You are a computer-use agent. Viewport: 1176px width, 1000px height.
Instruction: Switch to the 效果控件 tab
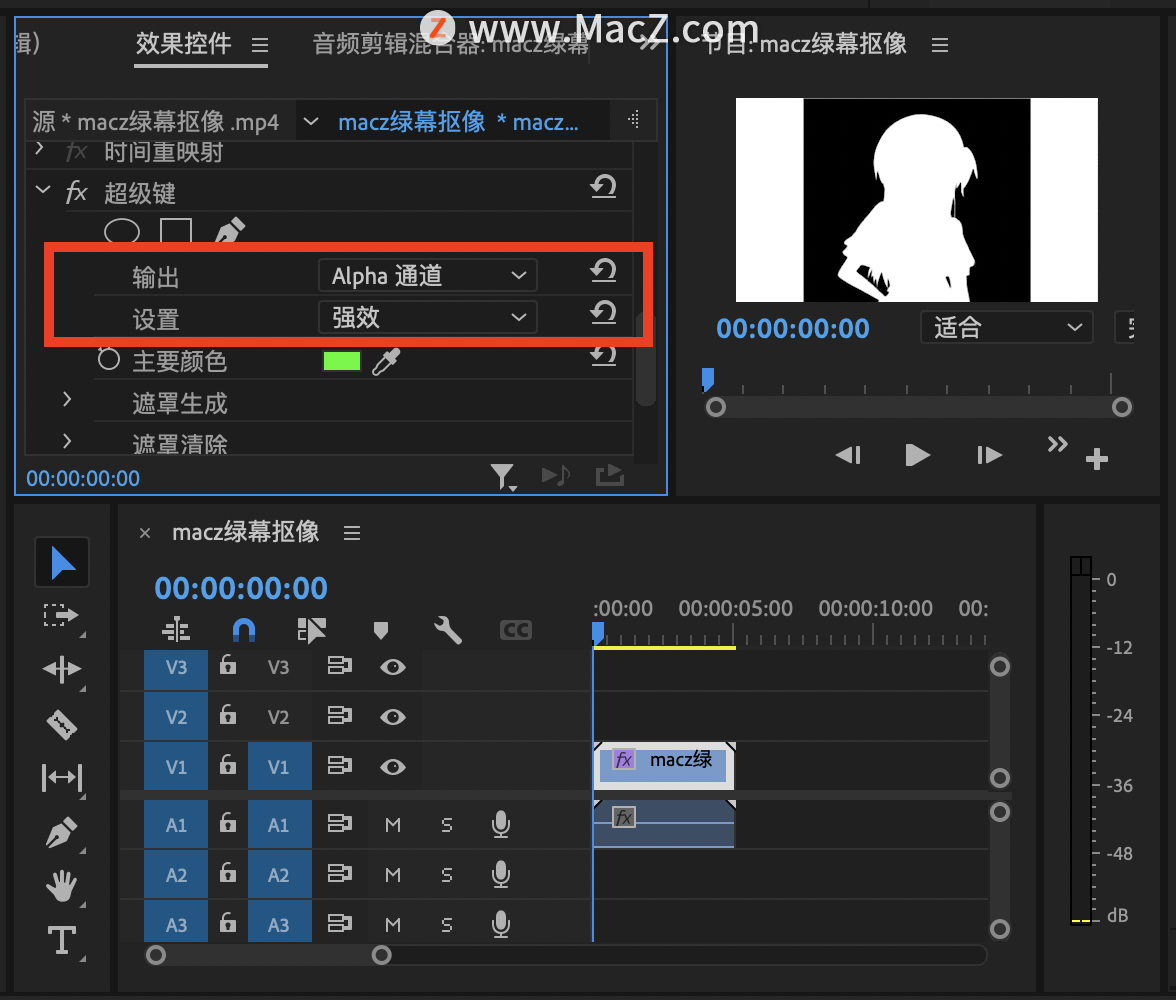point(184,44)
